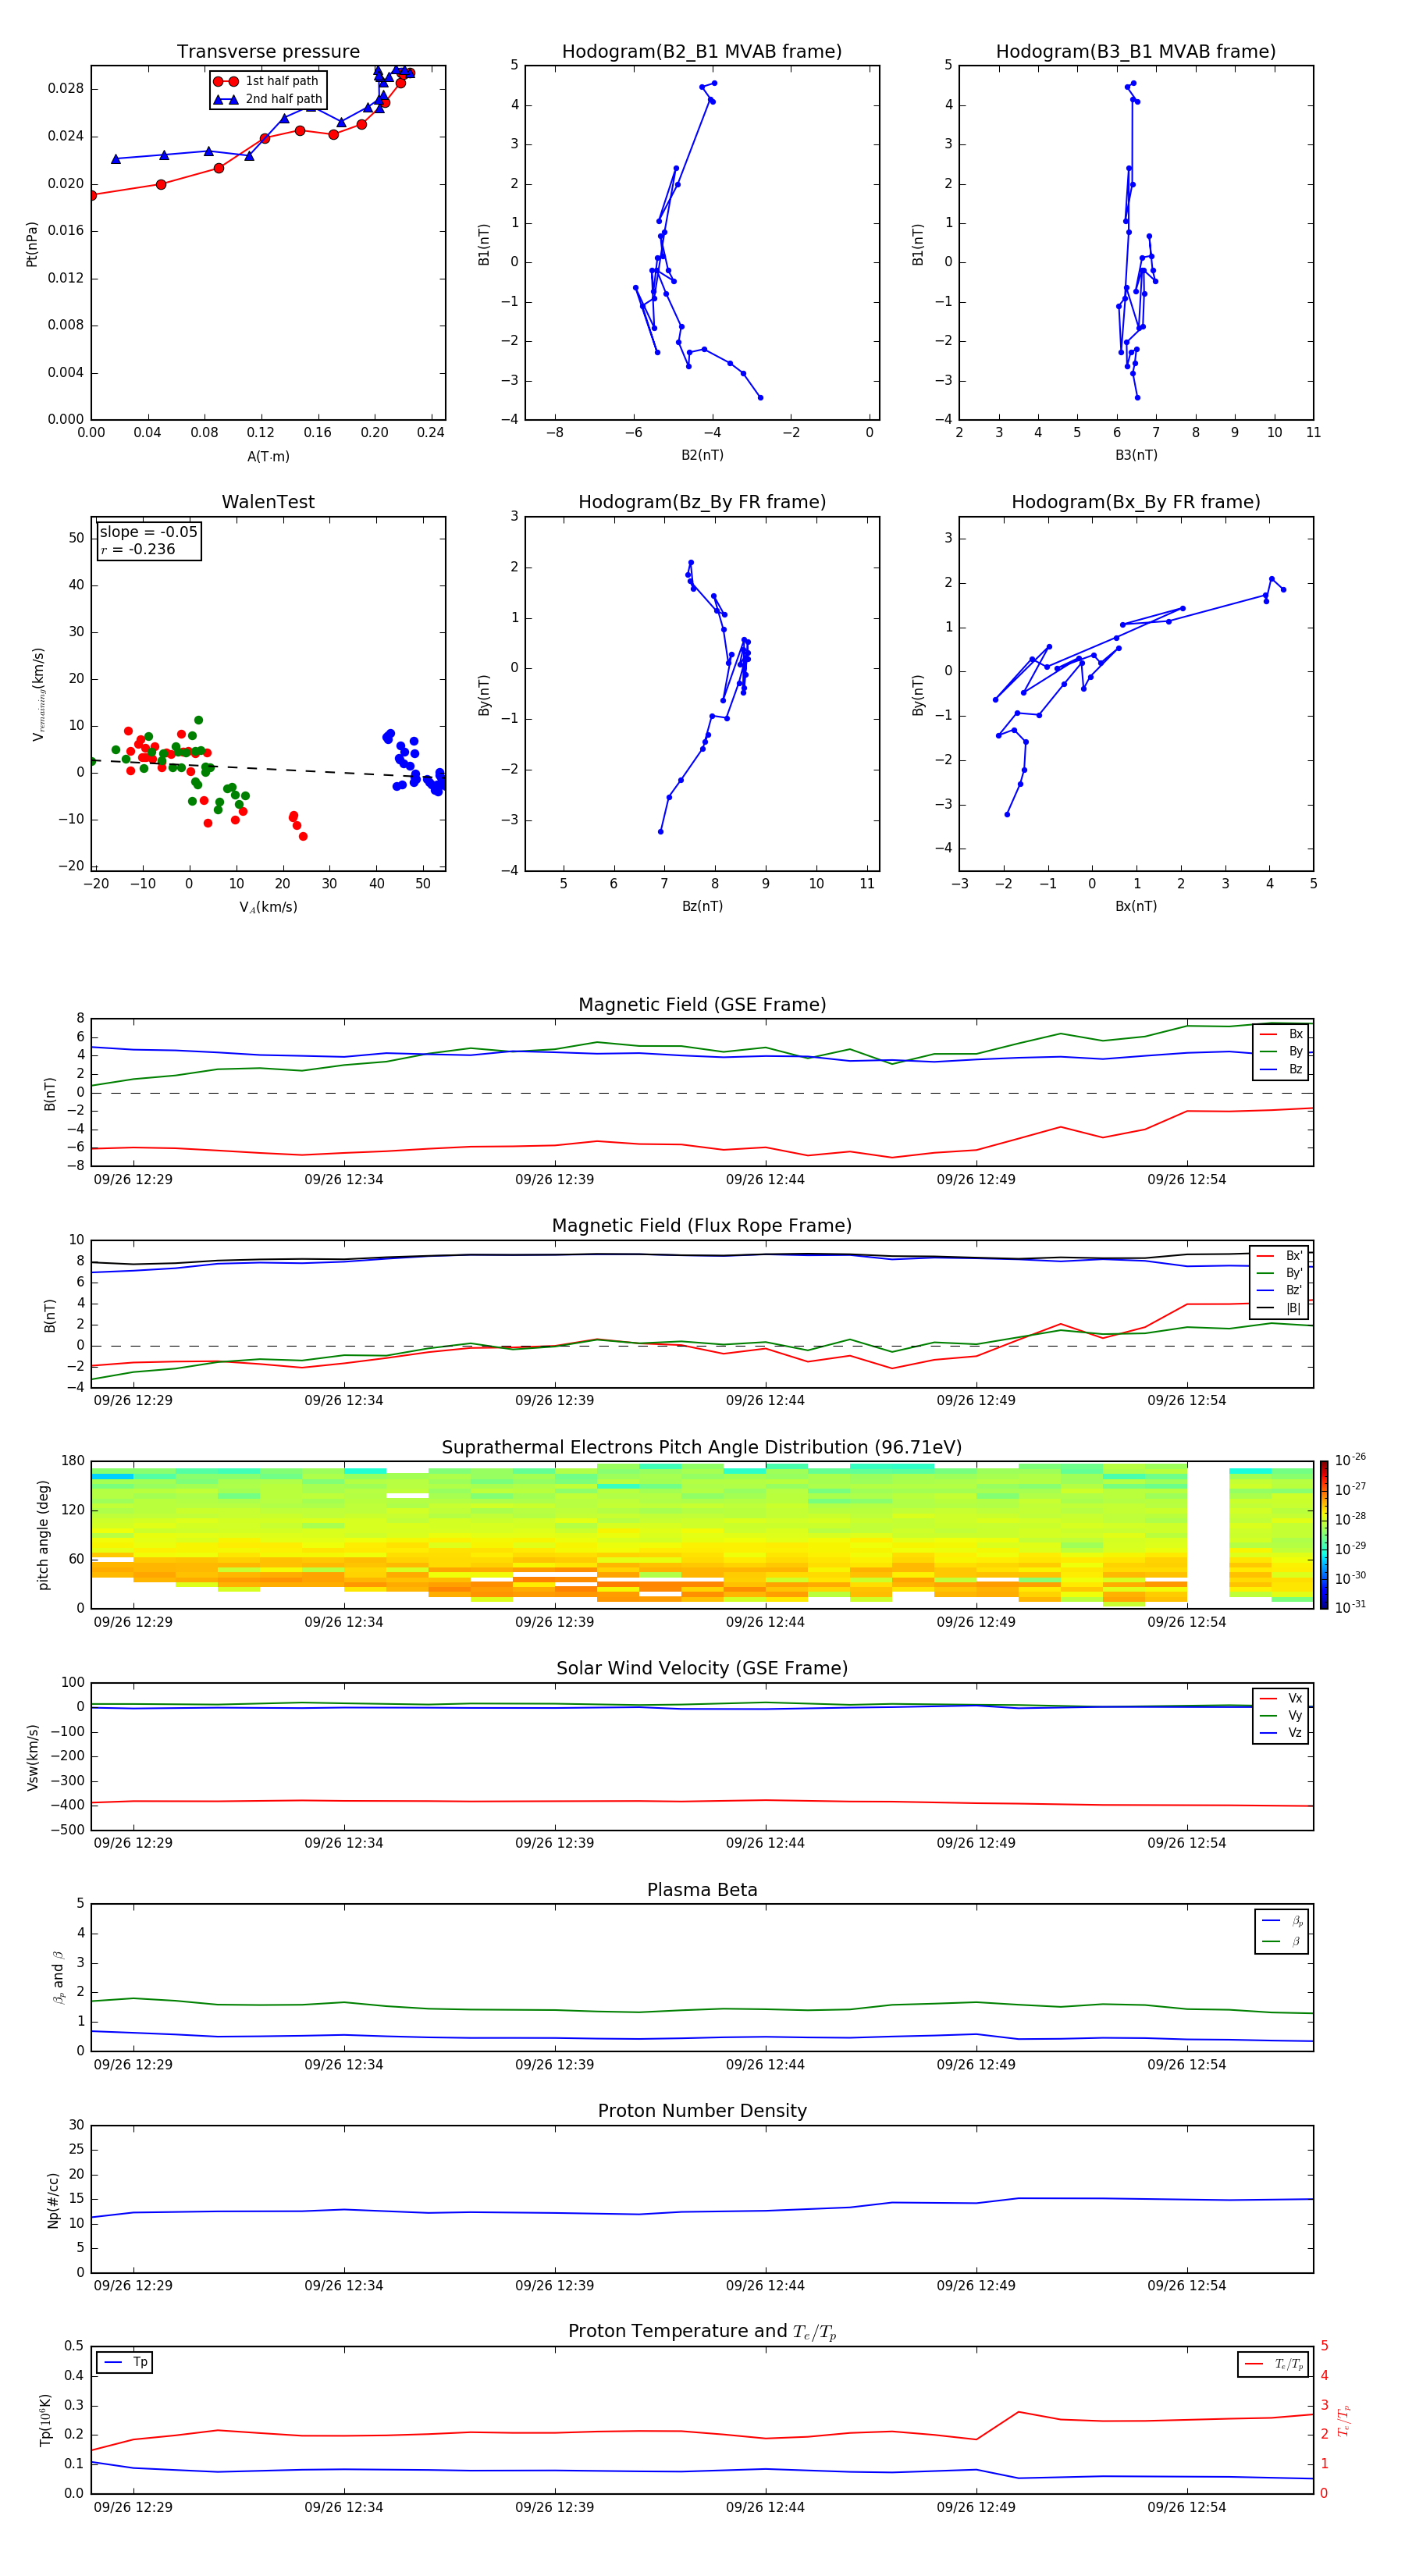Click the 'Np(#/cc)' y-axis label
Image resolution: width=1405 pixels, height=2576 pixels.
click(53, 2200)
